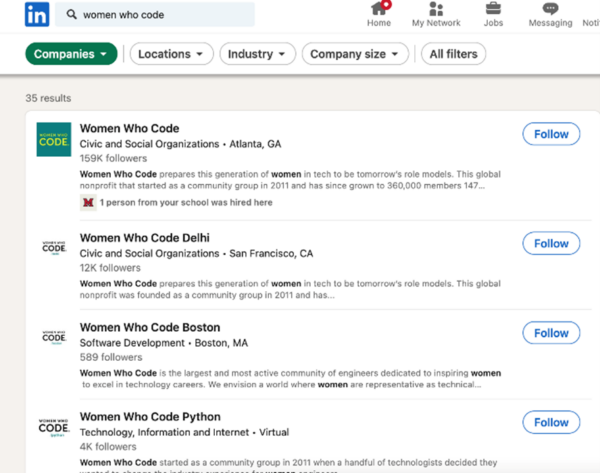The image size is (600, 473).
Task: Click 'Civic and Social Organizations • San Francisco, CA' text
Action: (x=196, y=253)
